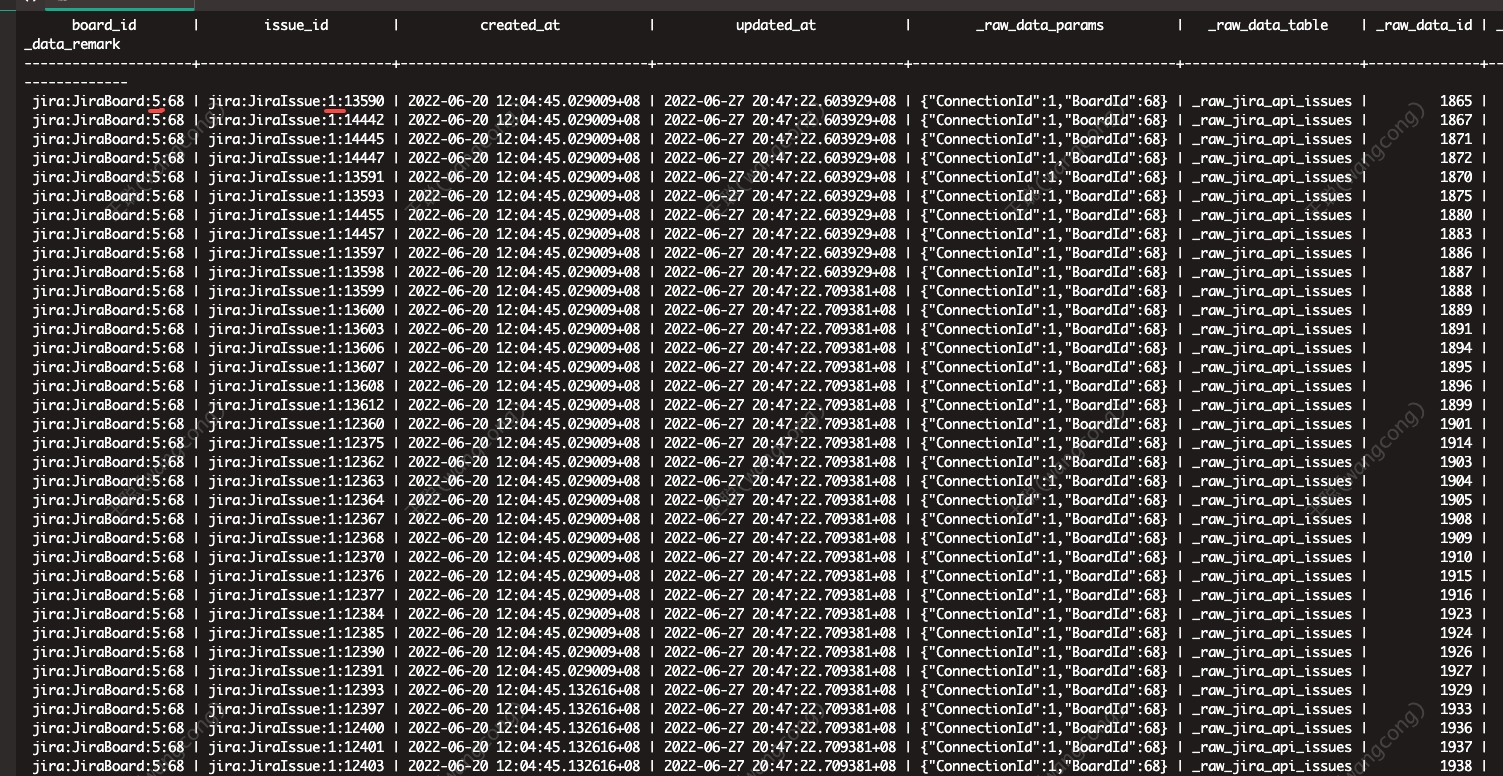Click raw data id 1909

(1456, 538)
